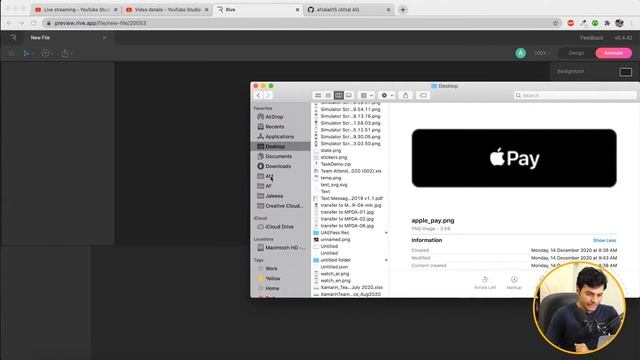
Task: Select file state.png
Action: click(331, 151)
